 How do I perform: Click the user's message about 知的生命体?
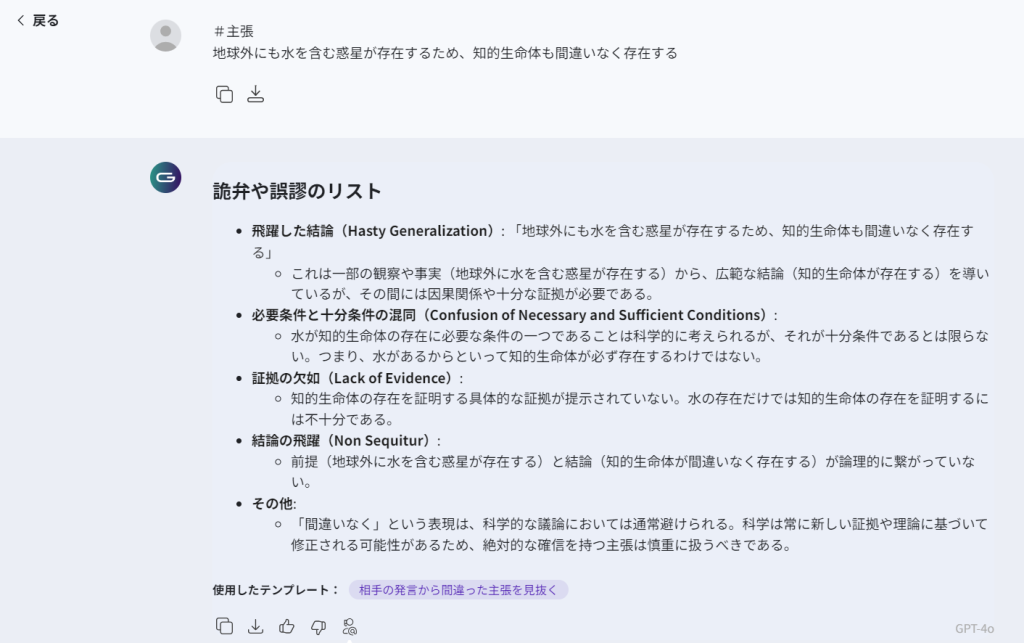[445, 53]
